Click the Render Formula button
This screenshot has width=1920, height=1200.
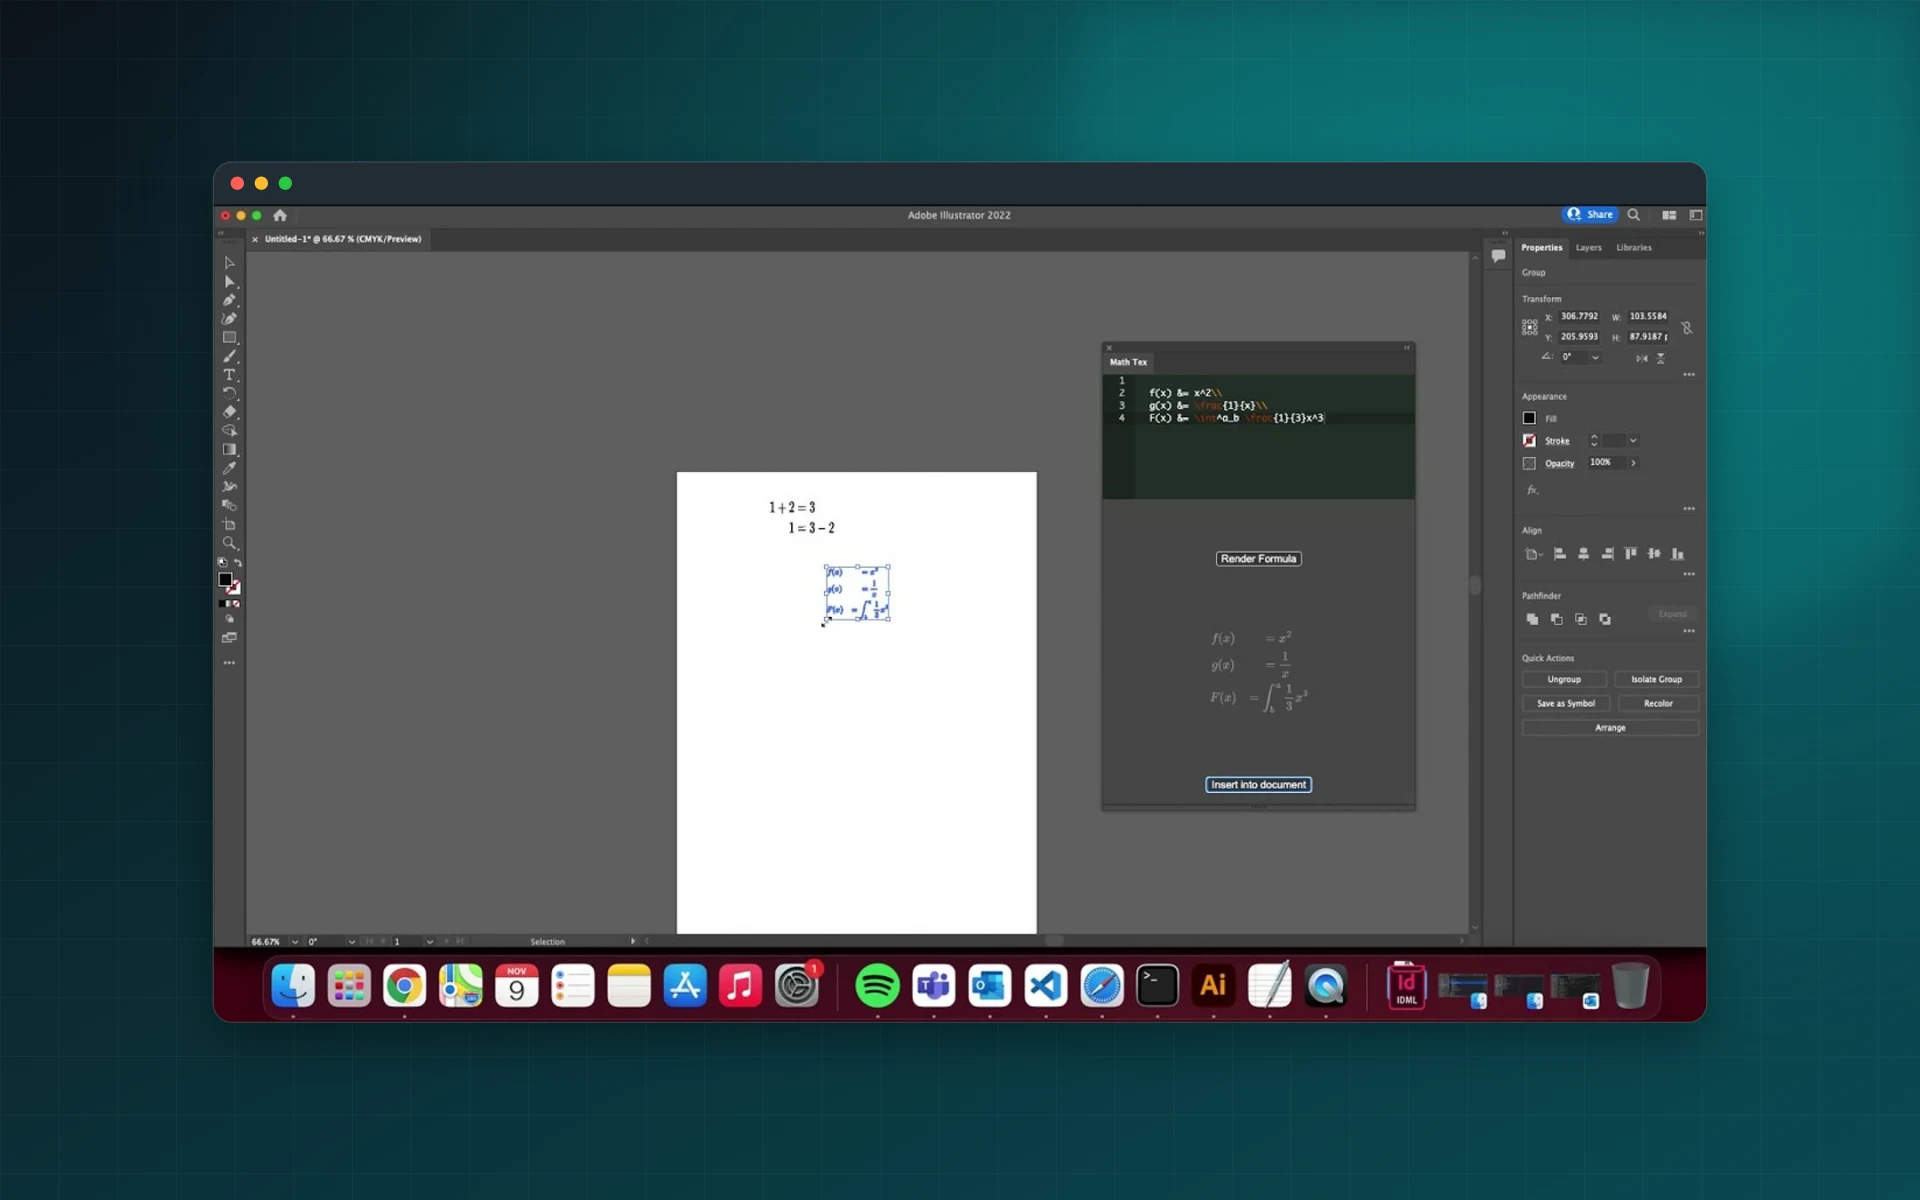pyautogui.click(x=1258, y=559)
